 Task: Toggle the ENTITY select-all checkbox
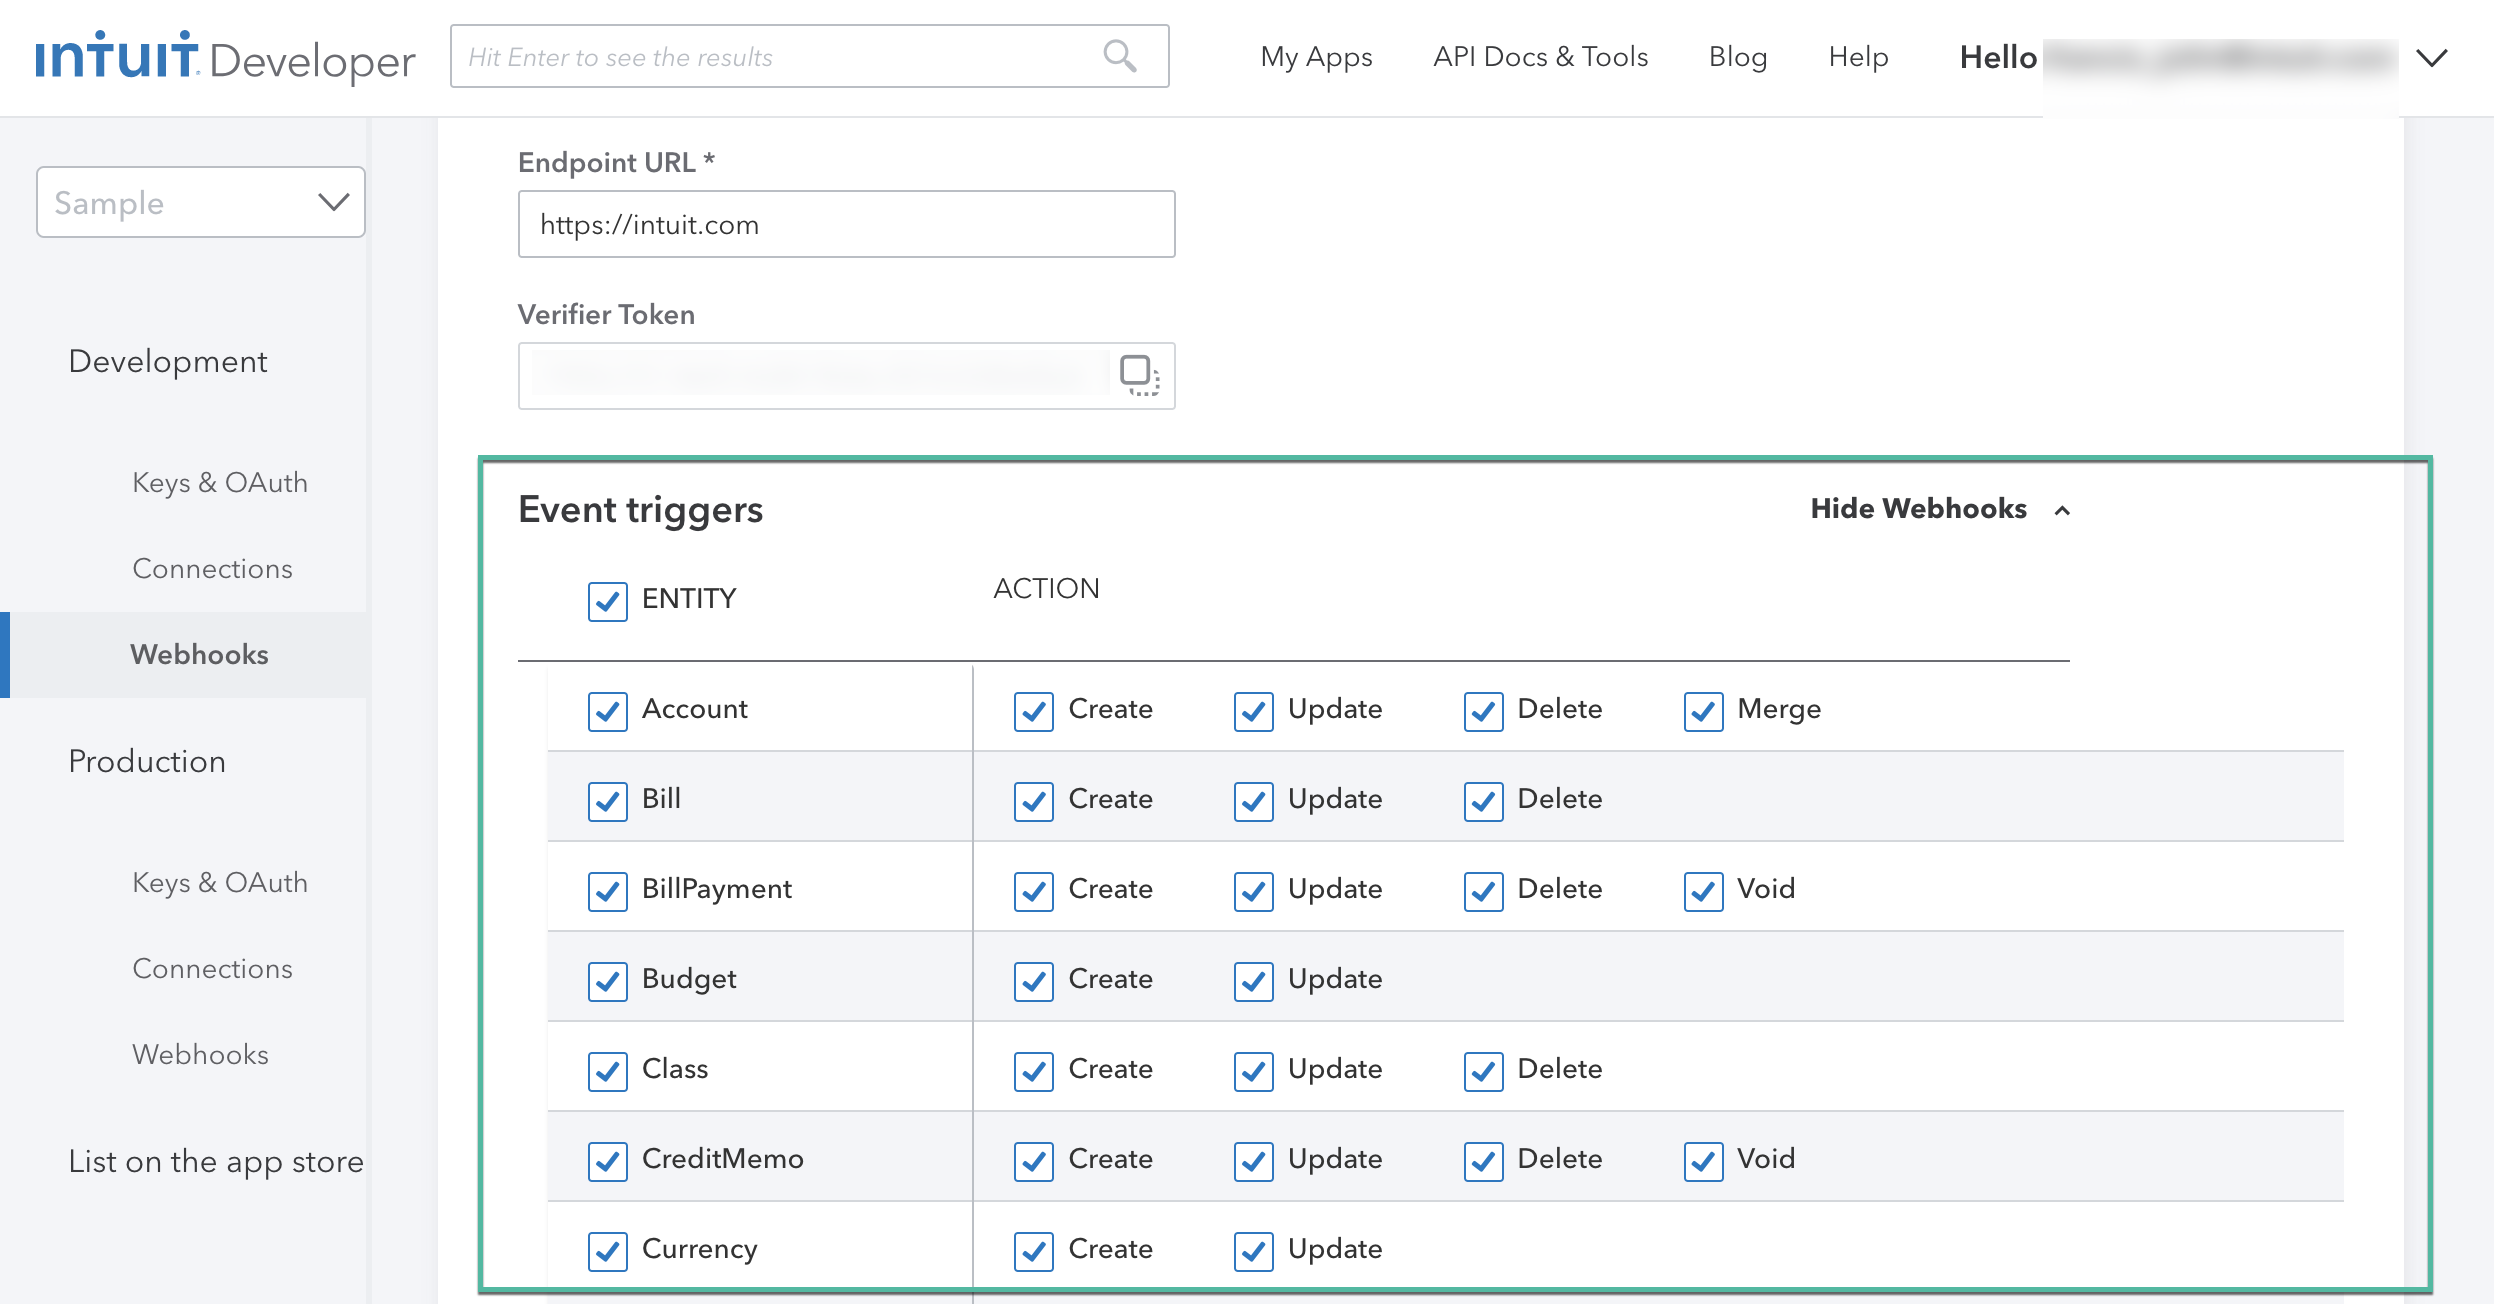607,601
